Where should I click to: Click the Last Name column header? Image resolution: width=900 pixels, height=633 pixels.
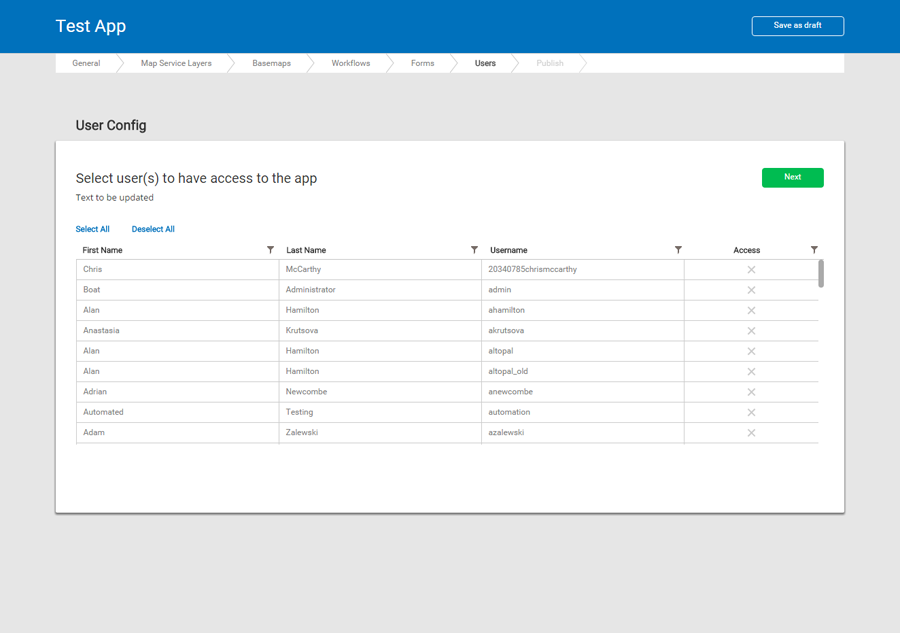point(306,250)
